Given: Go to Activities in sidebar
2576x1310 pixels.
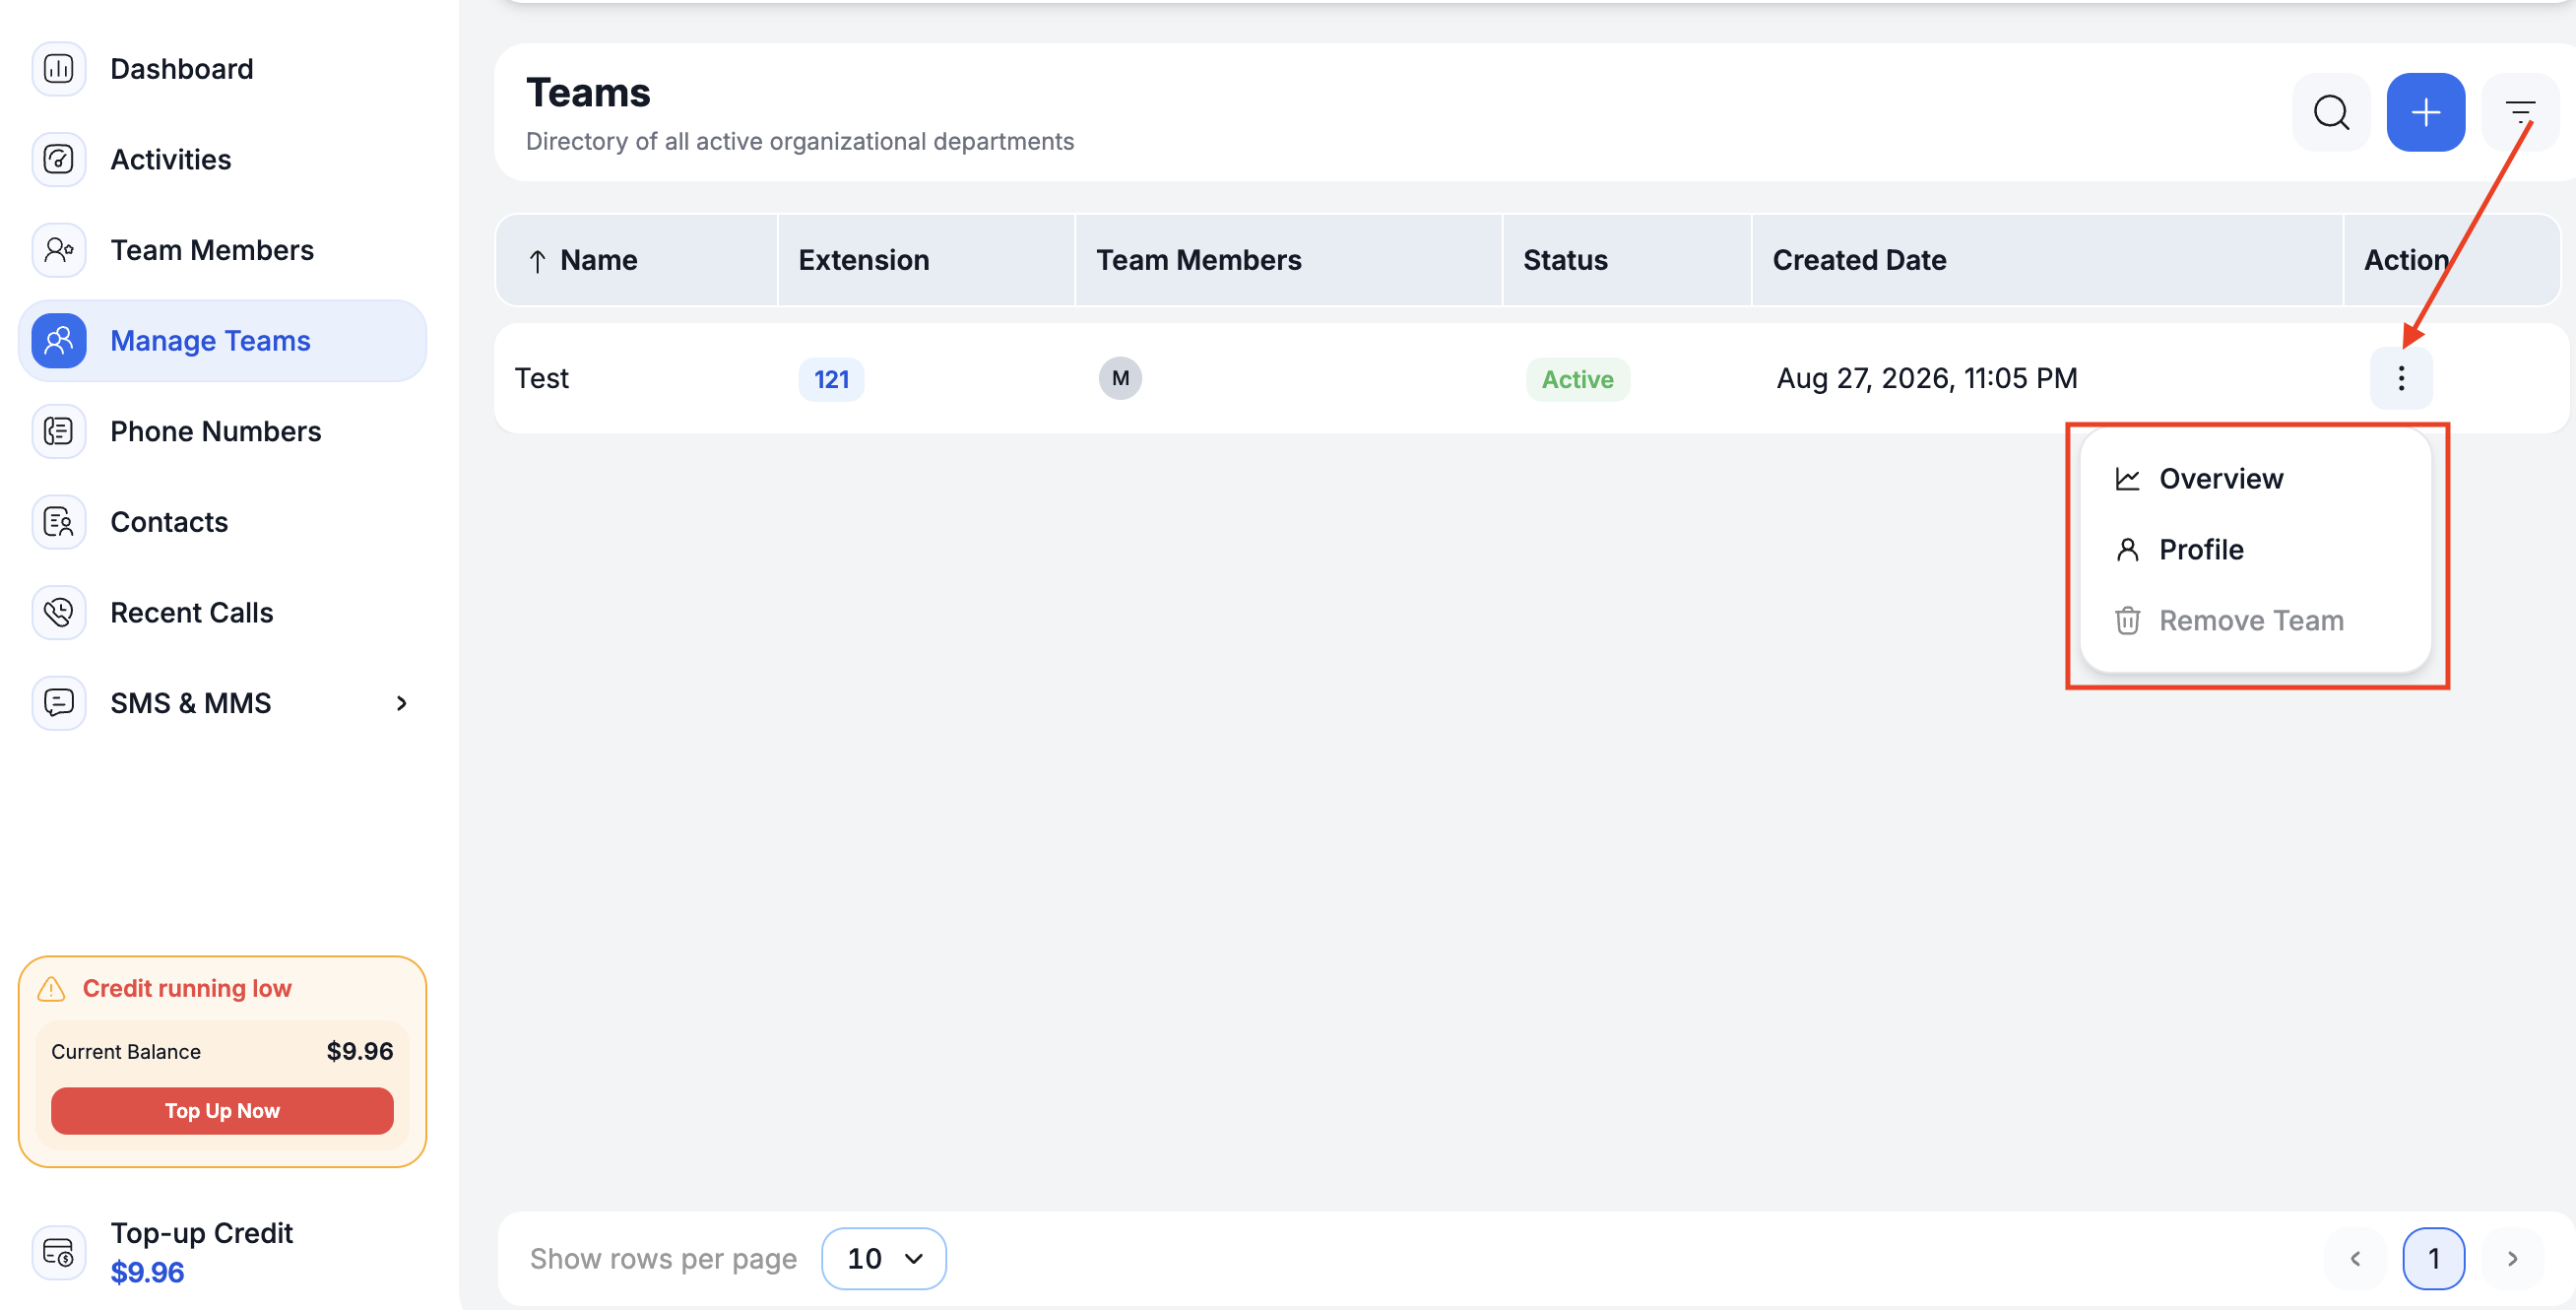Looking at the screenshot, I should click(x=171, y=159).
